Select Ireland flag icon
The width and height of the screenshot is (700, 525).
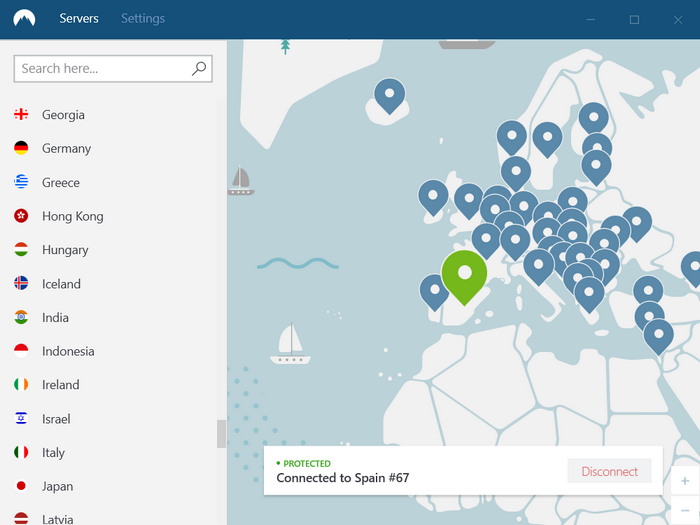21,384
